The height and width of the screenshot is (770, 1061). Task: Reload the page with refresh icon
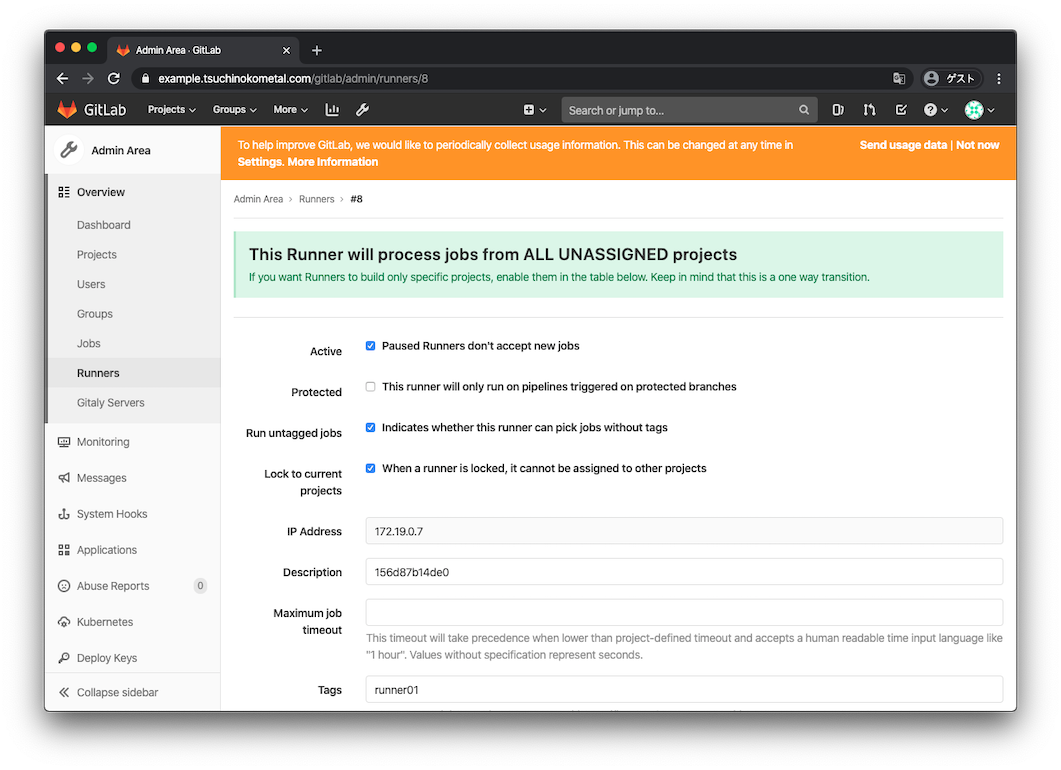click(114, 78)
